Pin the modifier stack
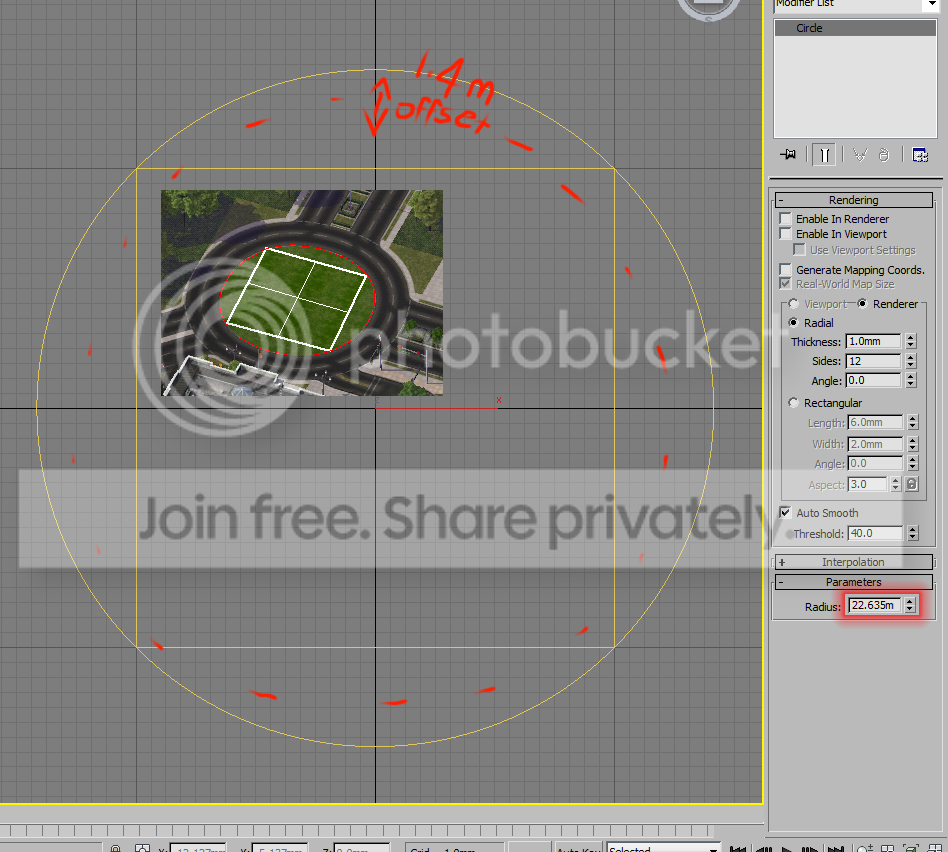This screenshot has height=852, width=948. point(788,155)
